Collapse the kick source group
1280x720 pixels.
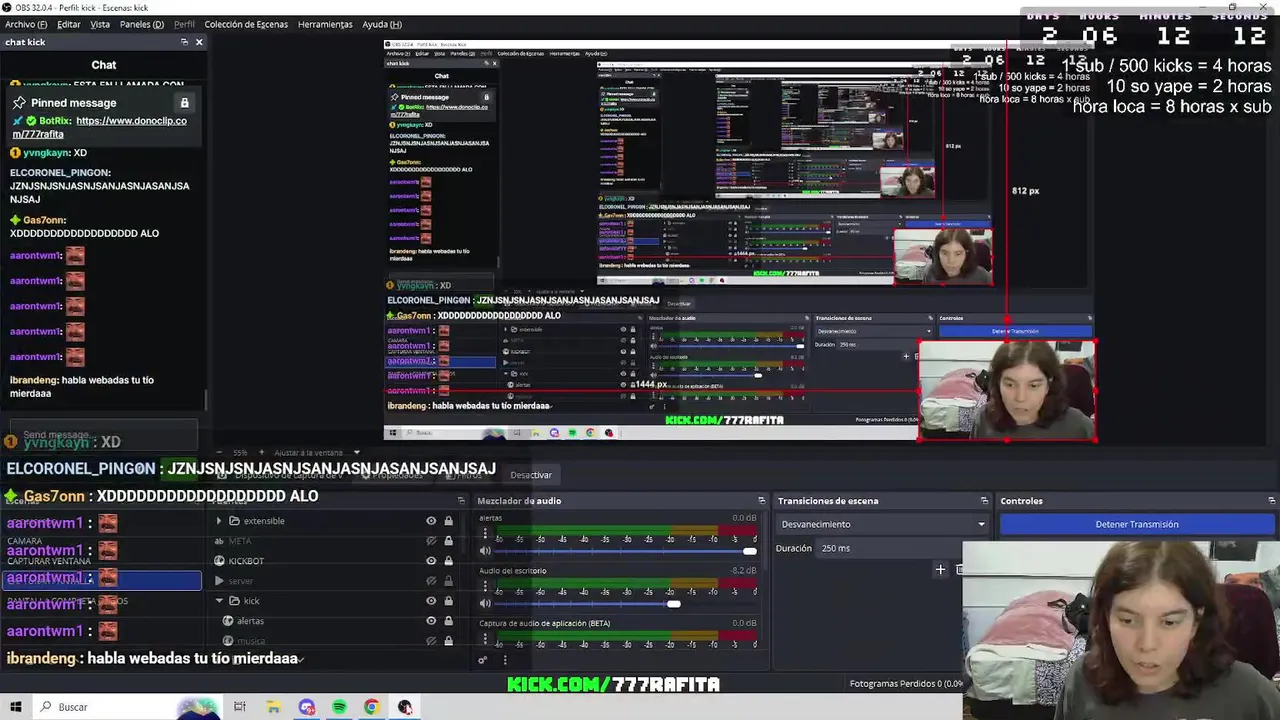pos(219,601)
